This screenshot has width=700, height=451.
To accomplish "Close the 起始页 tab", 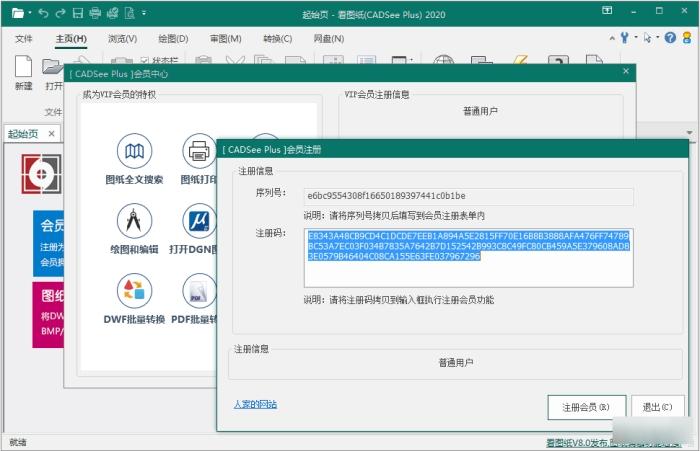I will click(x=51, y=134).
